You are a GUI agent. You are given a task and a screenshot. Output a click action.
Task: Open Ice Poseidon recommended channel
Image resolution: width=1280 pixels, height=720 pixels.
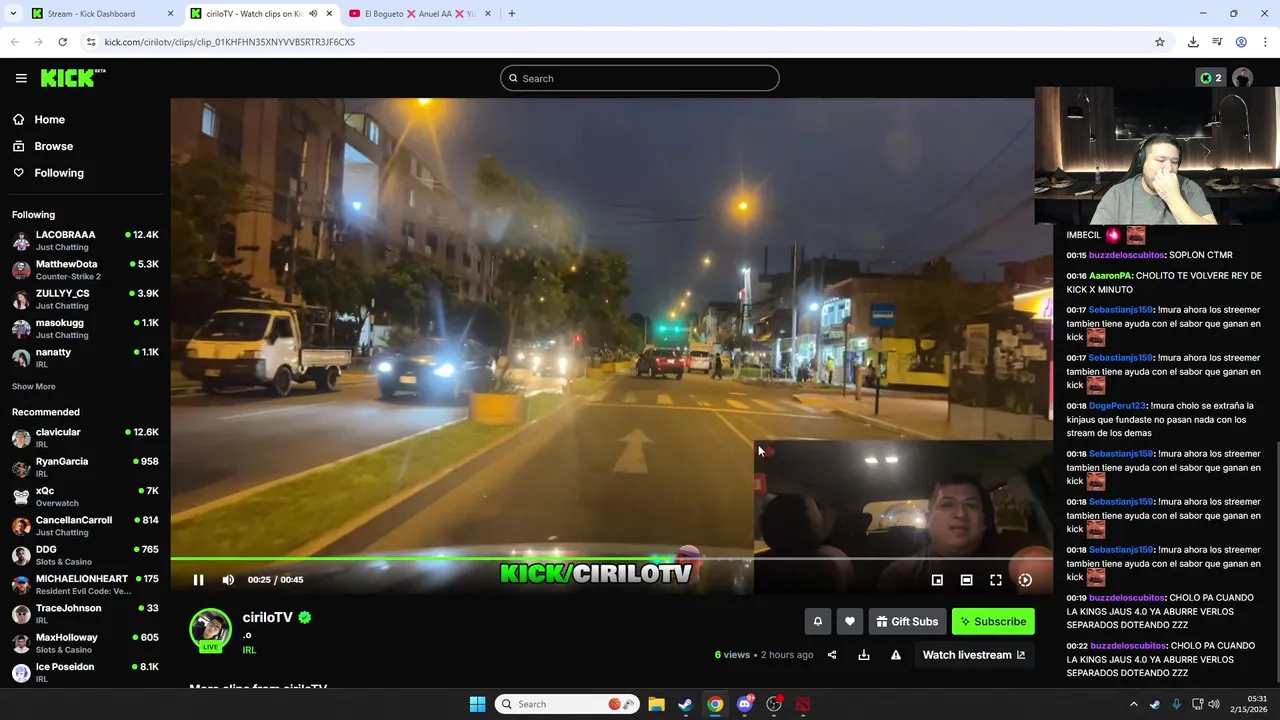click(85, 672)
